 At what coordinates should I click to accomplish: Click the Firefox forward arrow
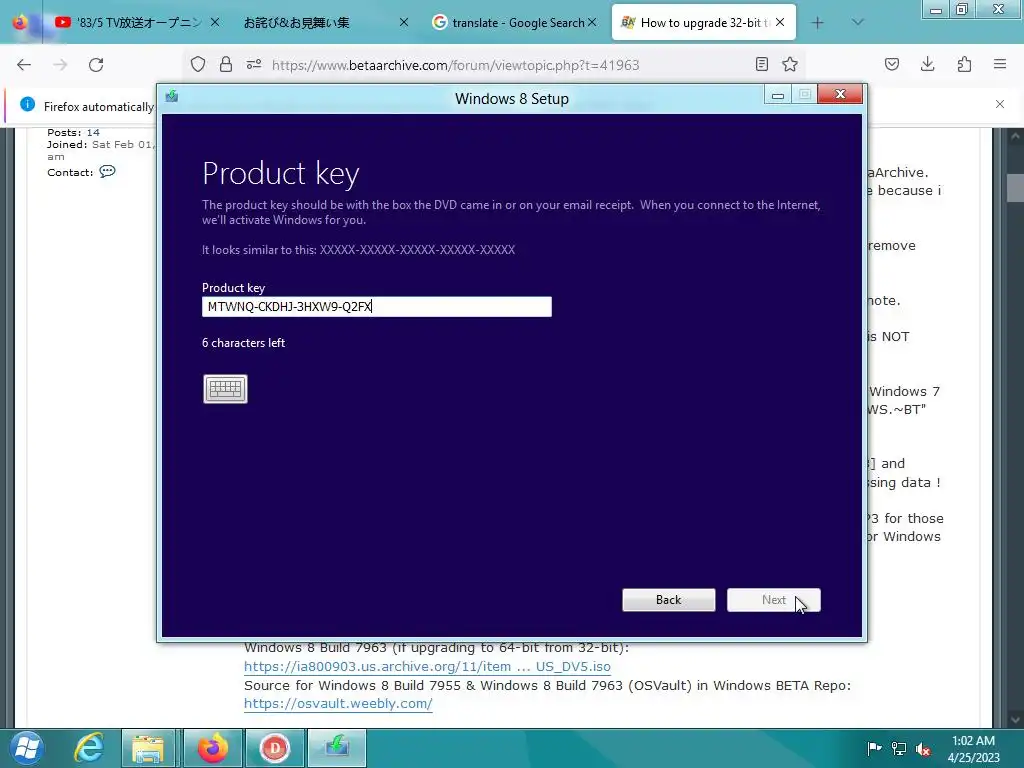60,65
